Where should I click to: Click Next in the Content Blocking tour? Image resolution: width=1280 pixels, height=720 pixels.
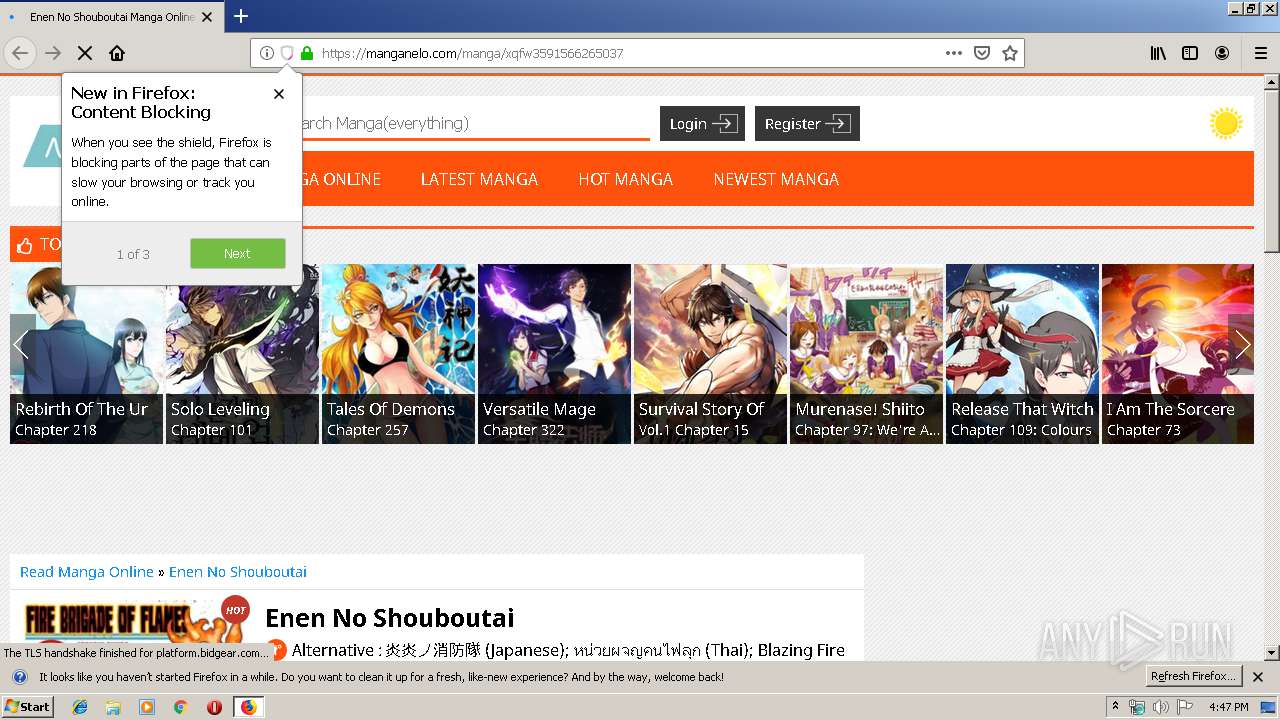point(238,253)
